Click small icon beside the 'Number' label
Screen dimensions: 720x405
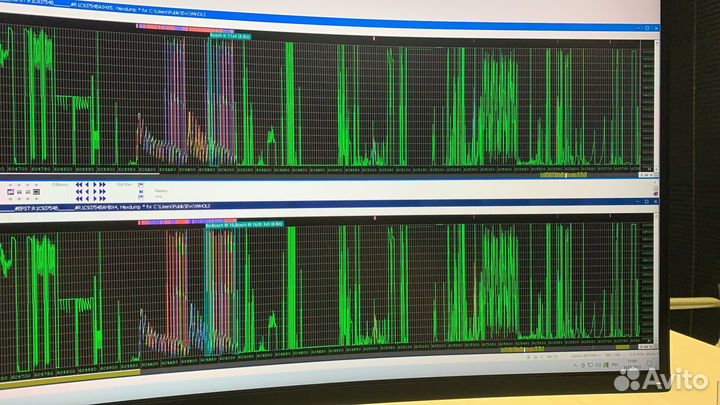pos(141,193)
